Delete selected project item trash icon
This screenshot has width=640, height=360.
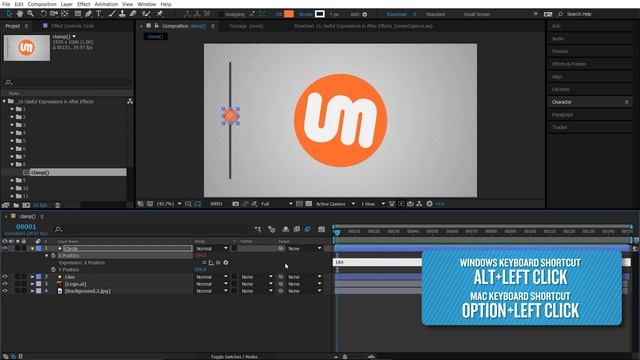pos(58,205)
